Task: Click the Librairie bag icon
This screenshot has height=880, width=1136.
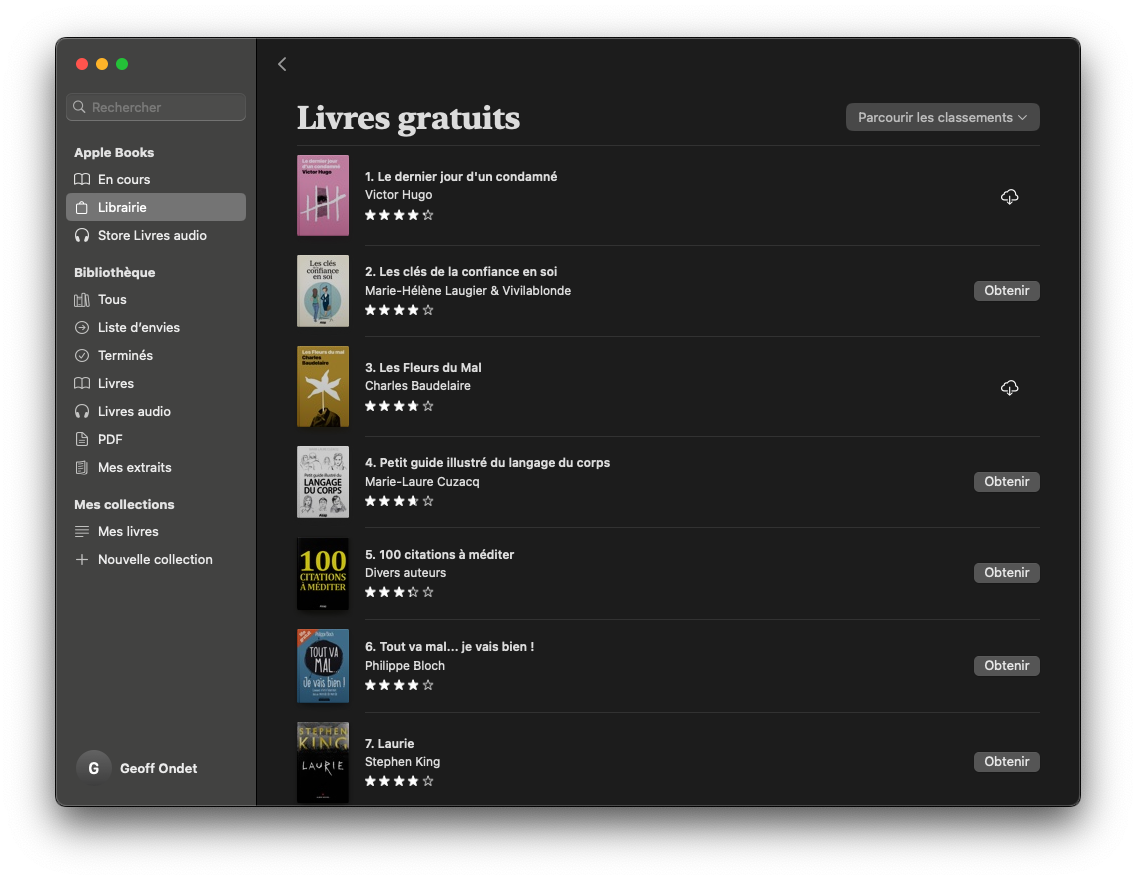Action: pyautogui.click(x=82, y=207)
